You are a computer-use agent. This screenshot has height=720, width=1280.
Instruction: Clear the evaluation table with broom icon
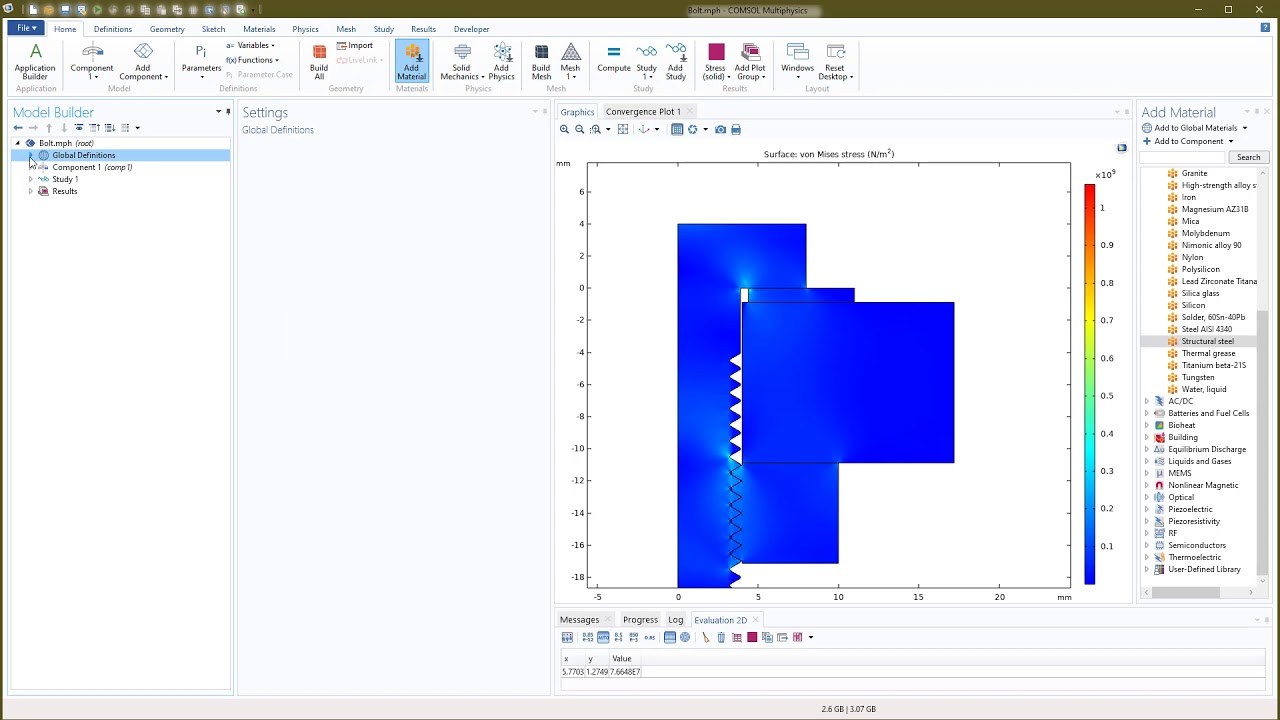(705, 637)
